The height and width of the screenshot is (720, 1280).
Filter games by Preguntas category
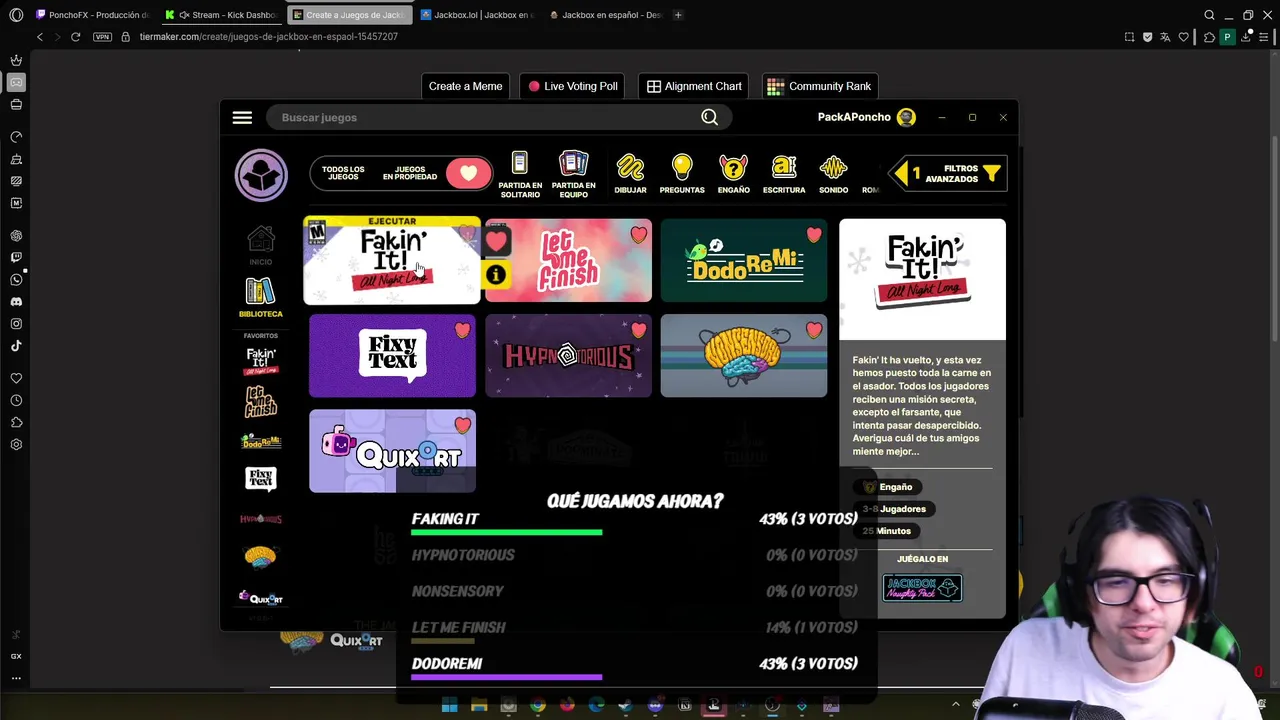682,175
